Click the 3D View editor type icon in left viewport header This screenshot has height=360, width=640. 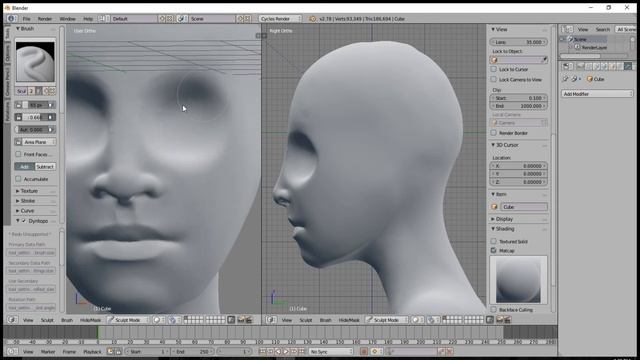(12, 320)
